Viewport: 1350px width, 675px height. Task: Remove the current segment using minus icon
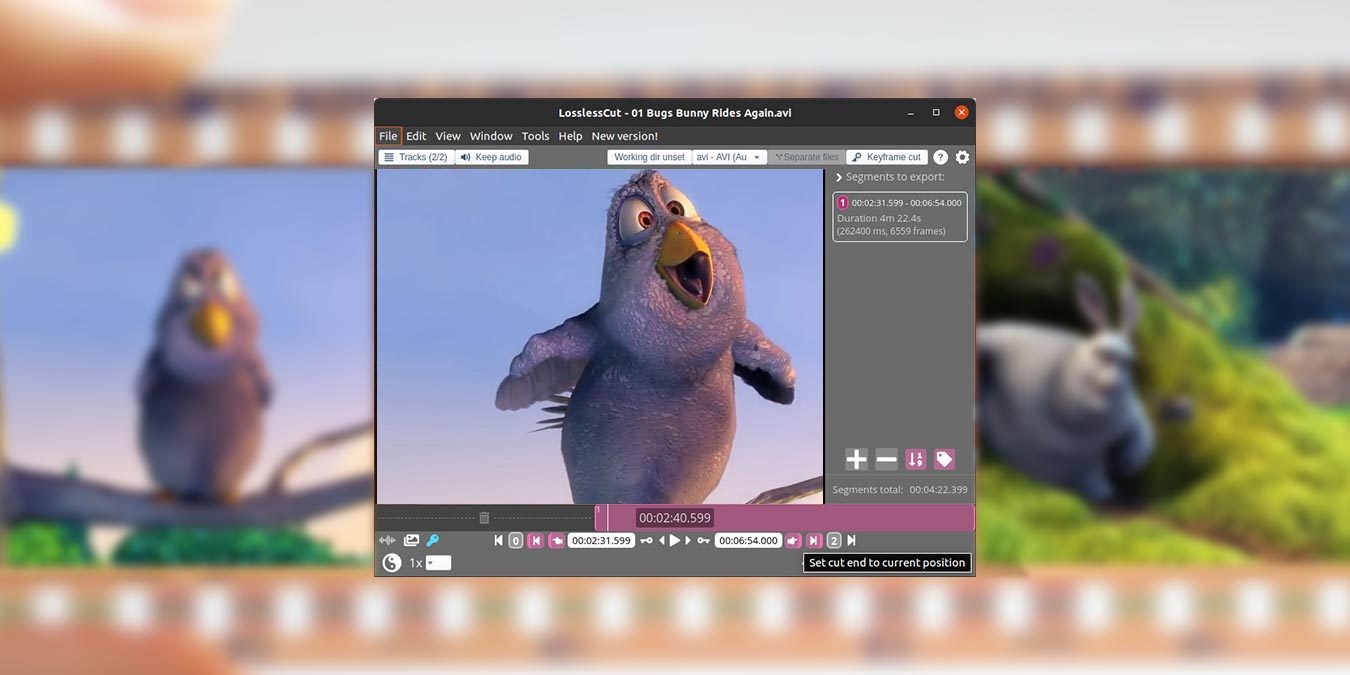[886, 459]
